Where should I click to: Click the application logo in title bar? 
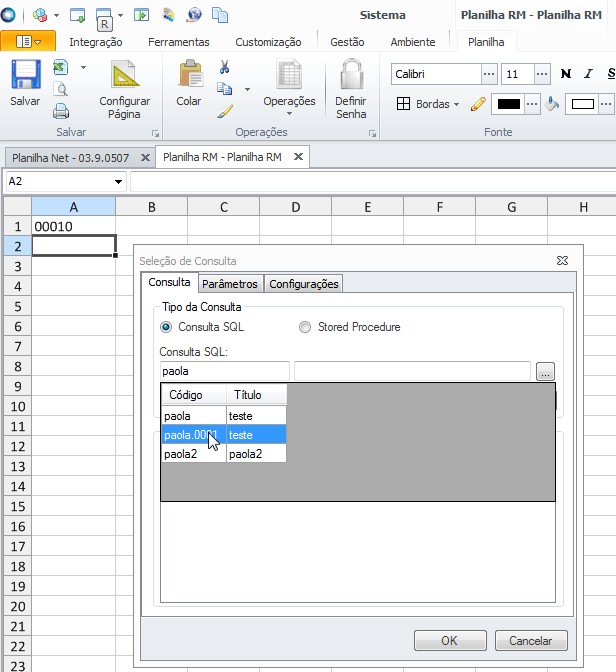click(8, 15)
